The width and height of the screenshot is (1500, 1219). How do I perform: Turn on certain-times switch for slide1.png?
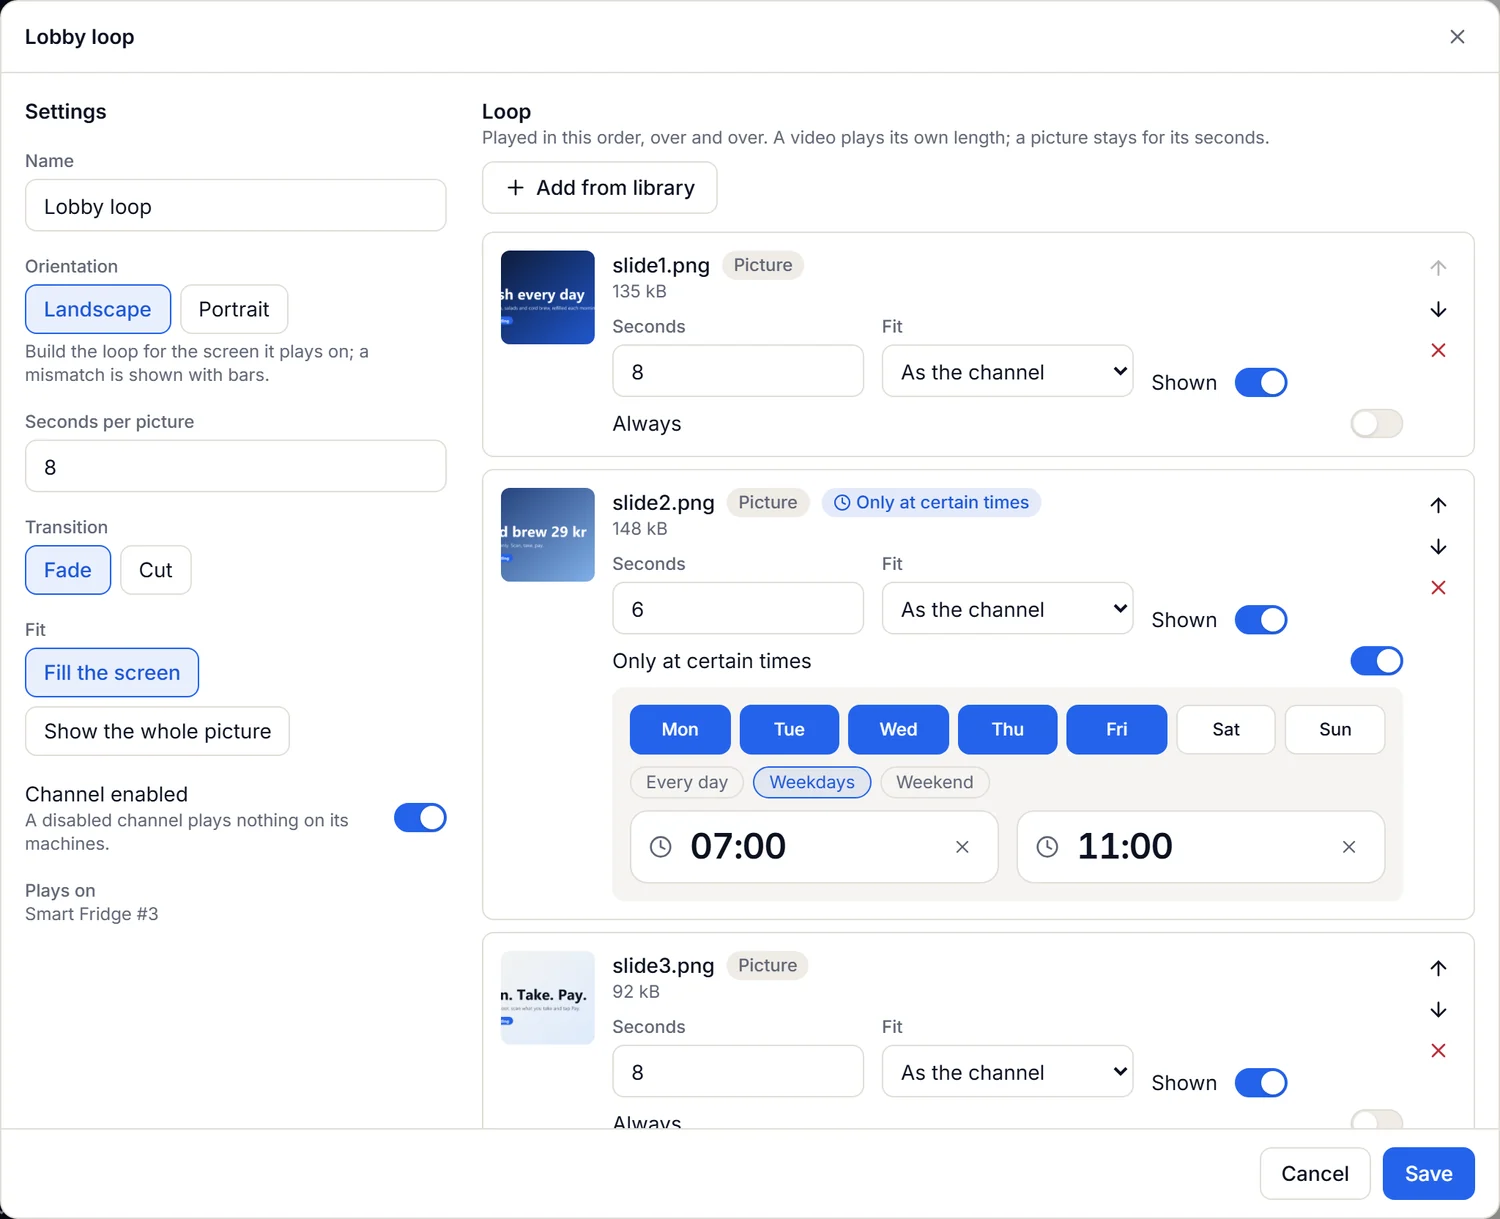click(x=1377, y=424)
